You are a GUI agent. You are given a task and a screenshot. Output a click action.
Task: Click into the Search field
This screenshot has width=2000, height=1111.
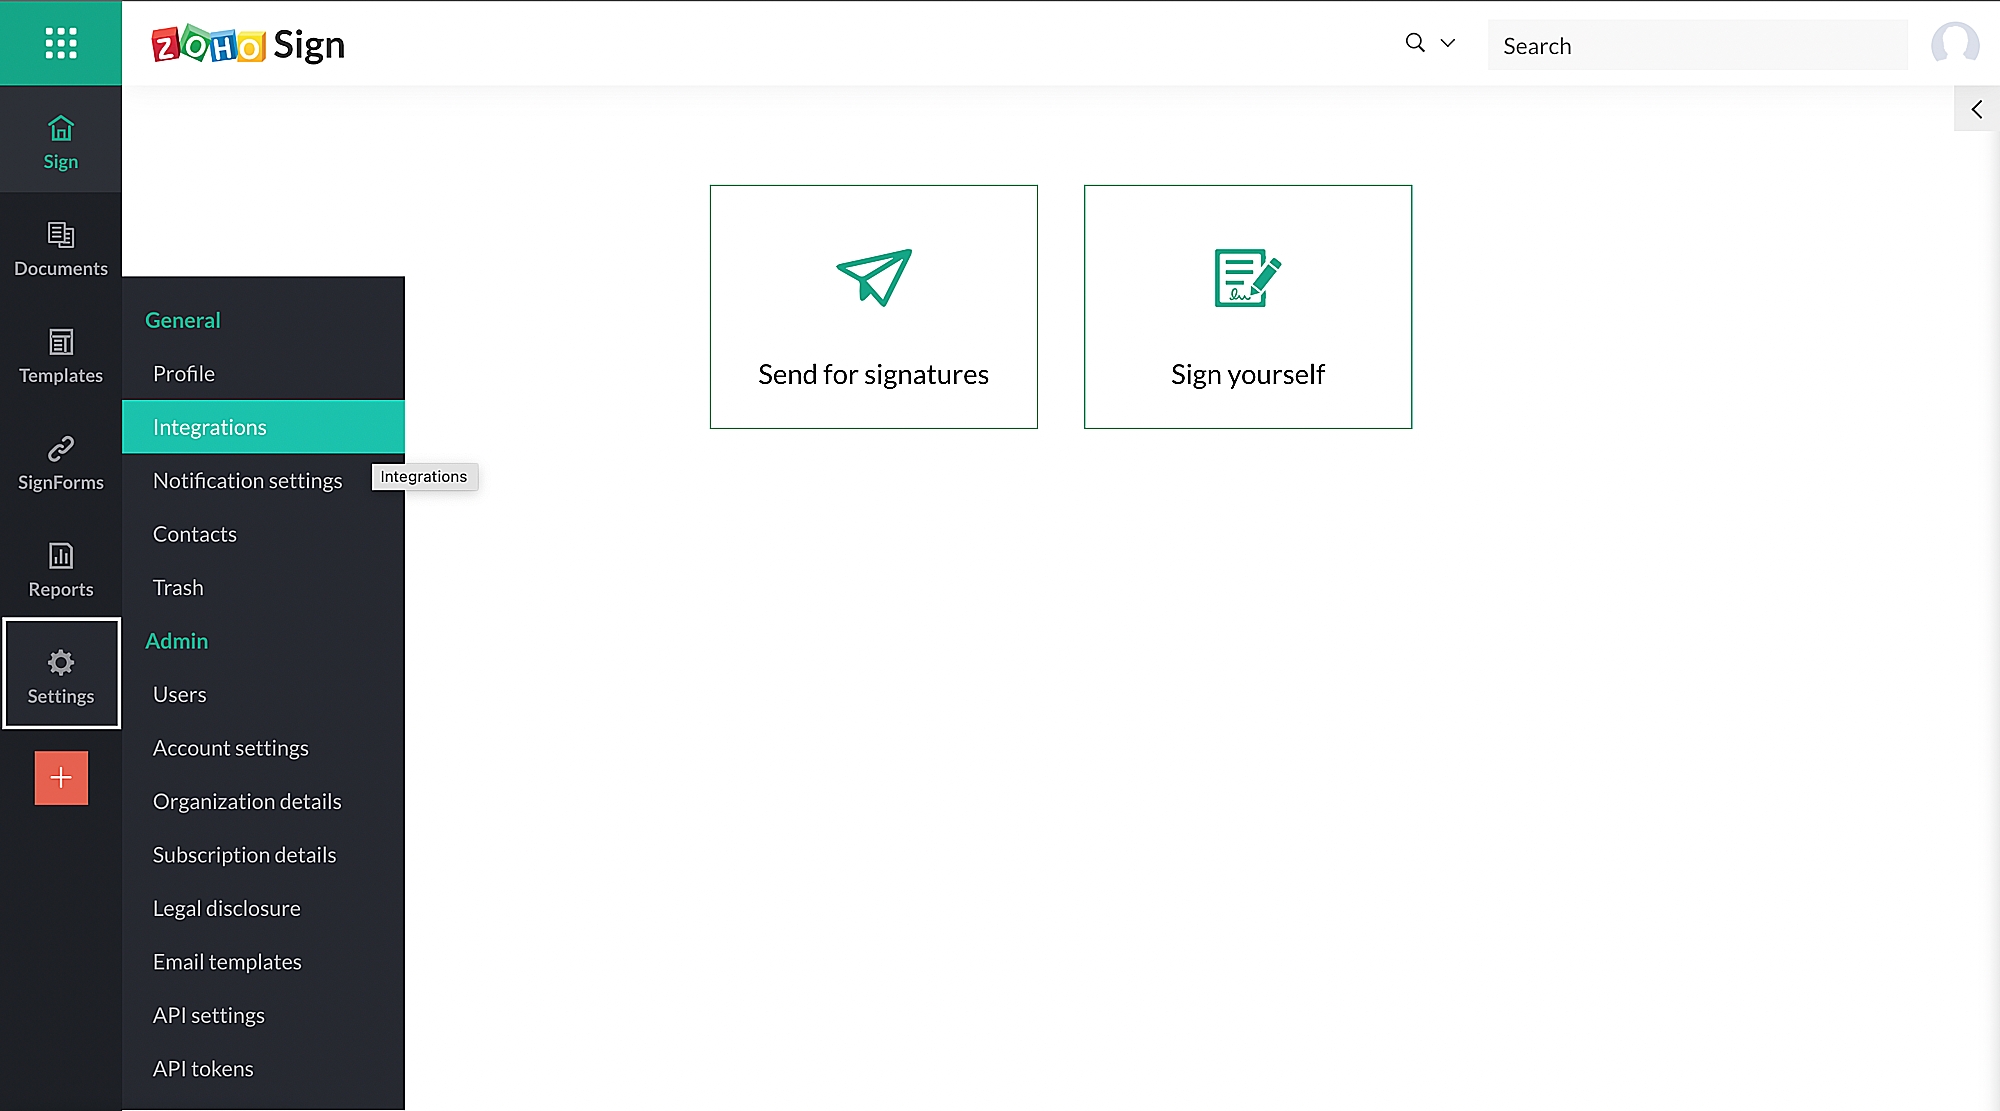(1697, 46)
